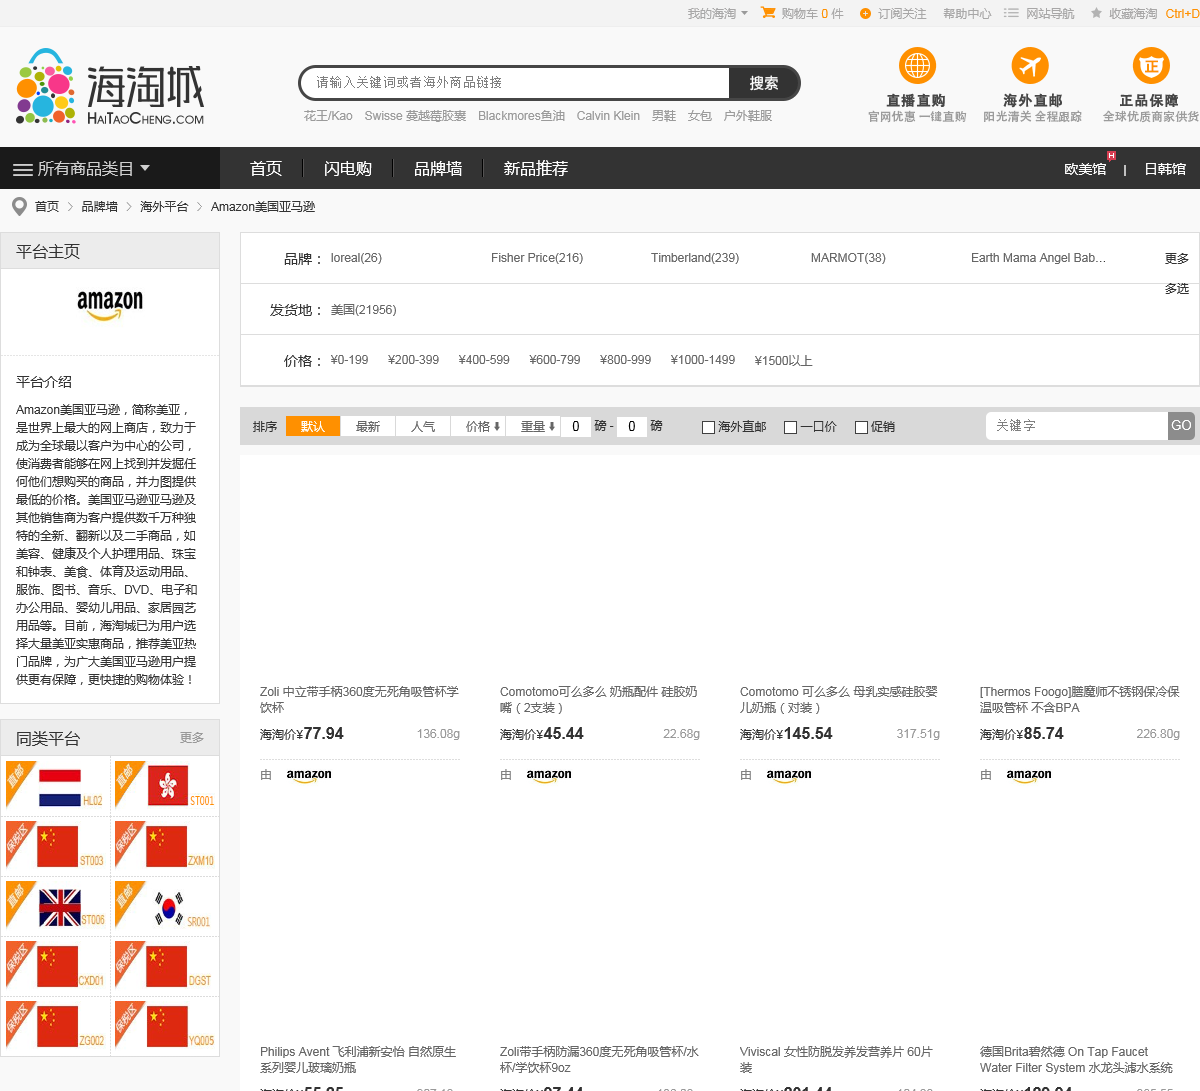Open the DGST China flag platform
Viewport: 1200px width, 1091px height.
tap(165, 966)
